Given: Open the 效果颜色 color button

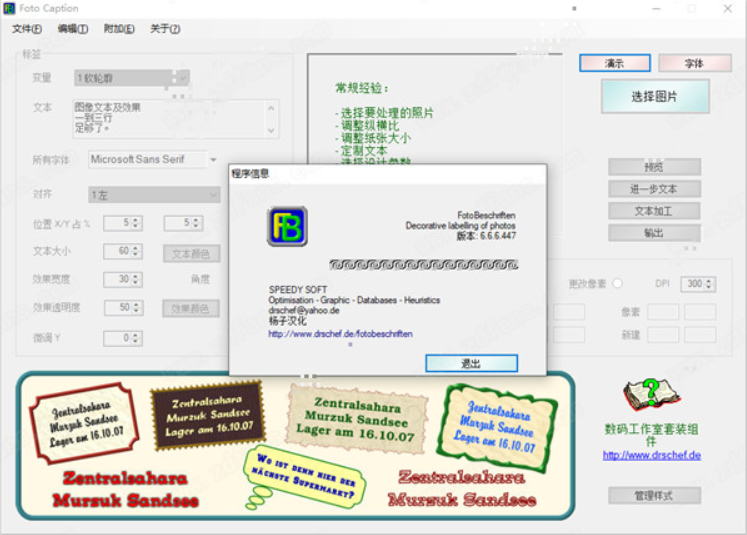Looking at the screenshot, I should (191, 308).
